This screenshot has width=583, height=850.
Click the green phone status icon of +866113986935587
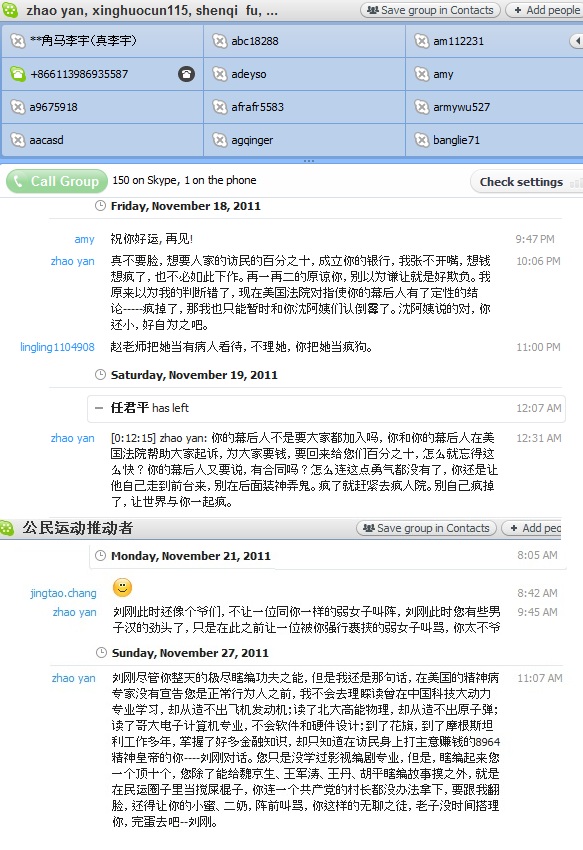click(x=18, y=74)
